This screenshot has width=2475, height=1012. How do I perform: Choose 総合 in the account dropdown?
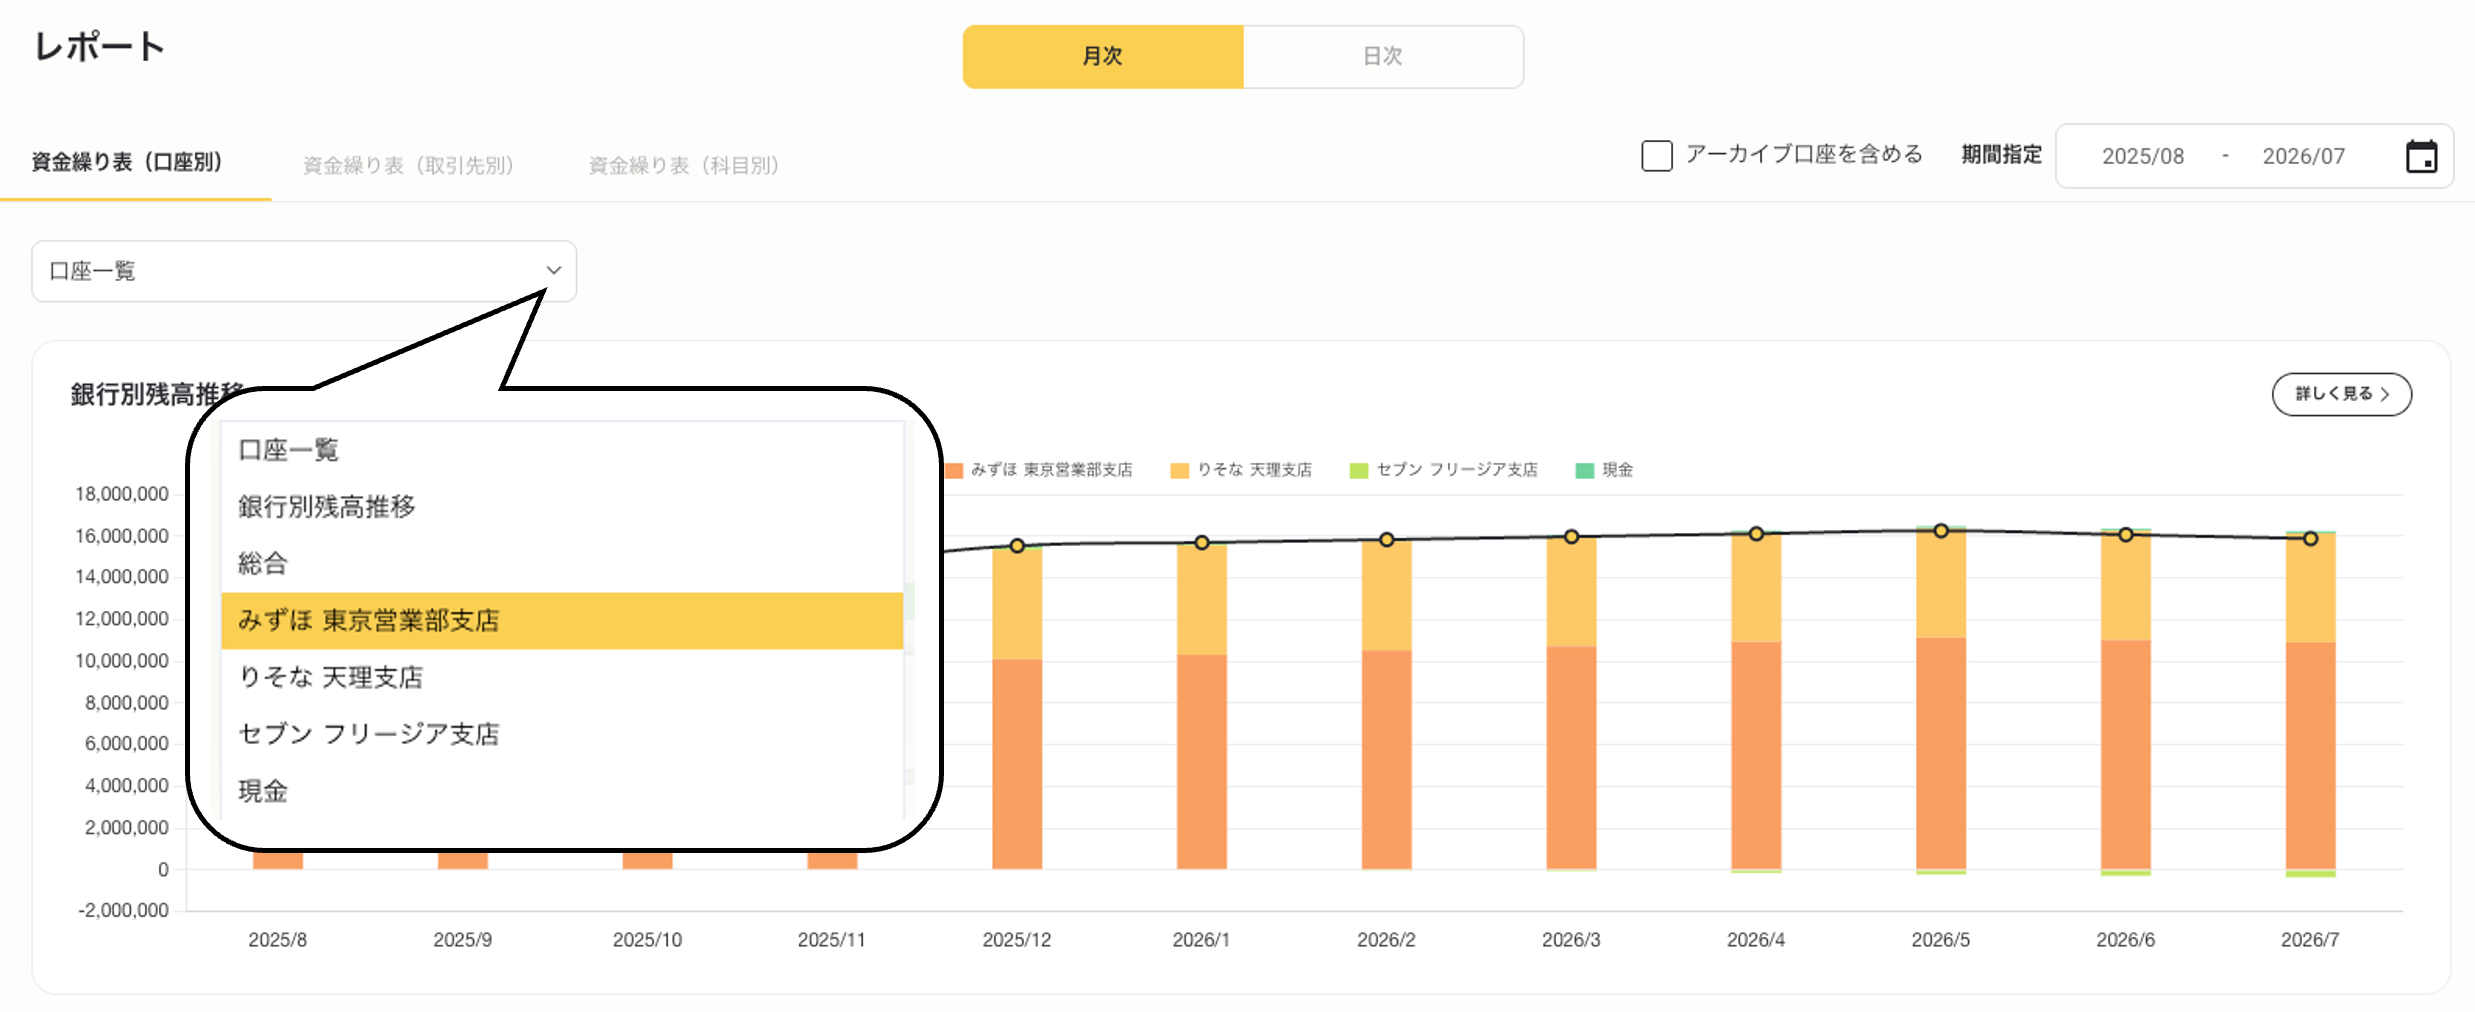click(265, 563)
